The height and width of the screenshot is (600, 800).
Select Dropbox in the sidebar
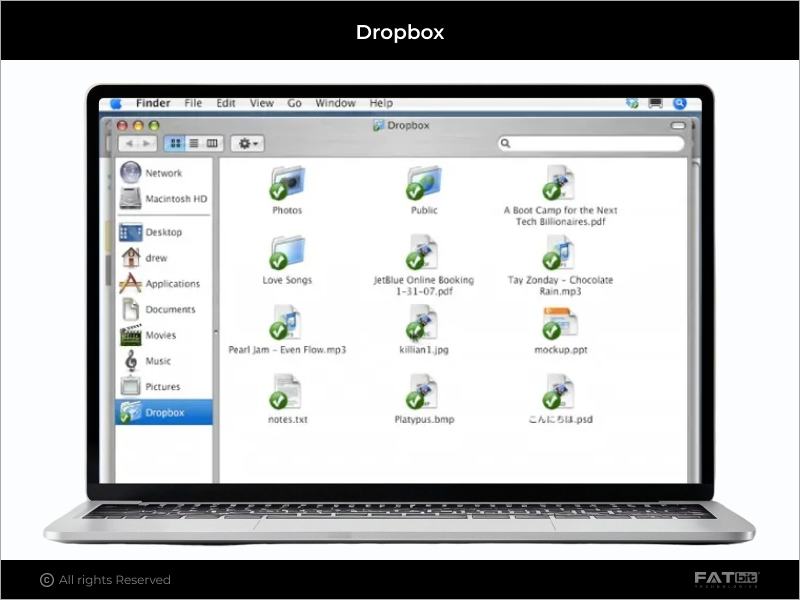coord(164,412)
